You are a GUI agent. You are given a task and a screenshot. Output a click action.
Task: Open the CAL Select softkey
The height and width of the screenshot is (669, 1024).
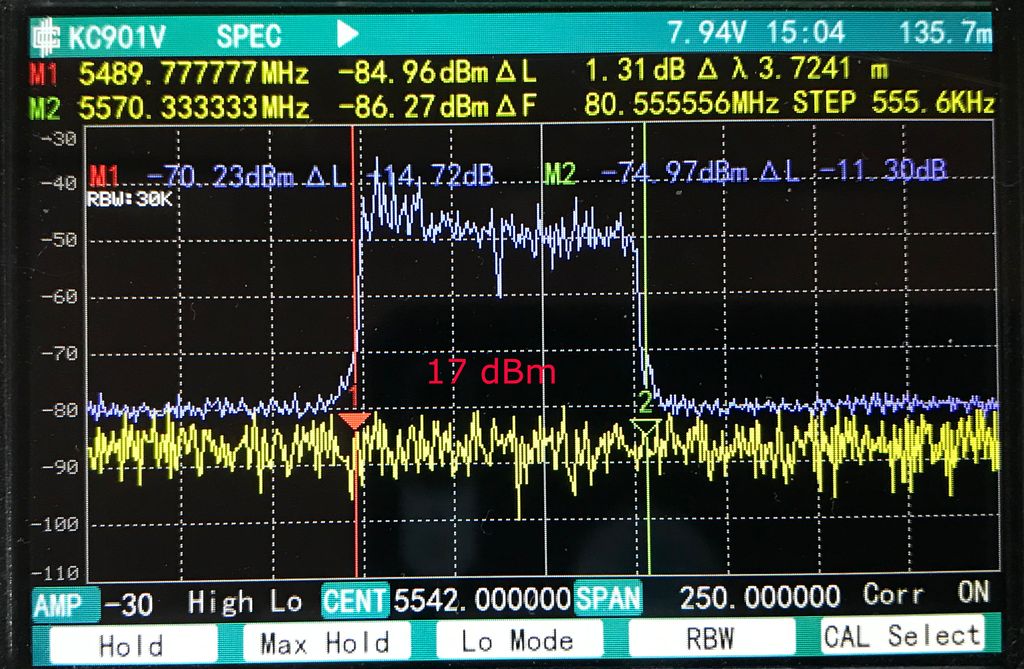(x=902, y=637)
